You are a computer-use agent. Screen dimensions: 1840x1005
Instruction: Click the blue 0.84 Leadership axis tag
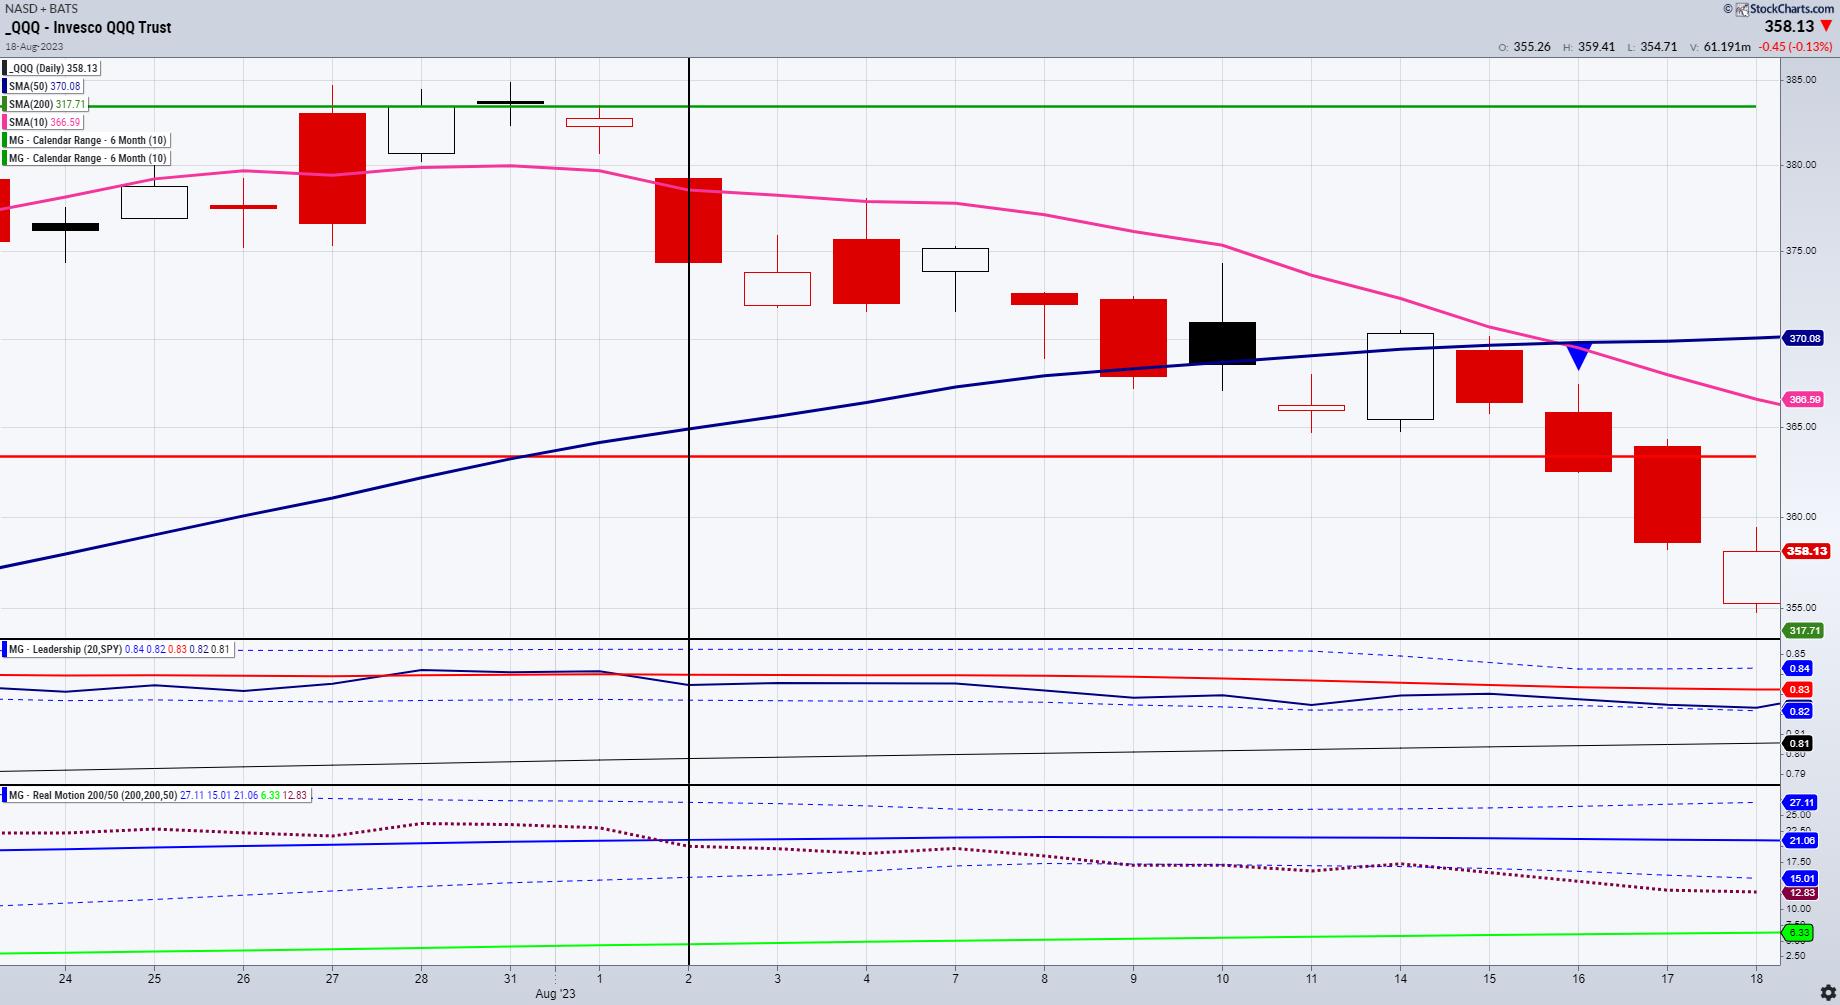point(1799,668)
